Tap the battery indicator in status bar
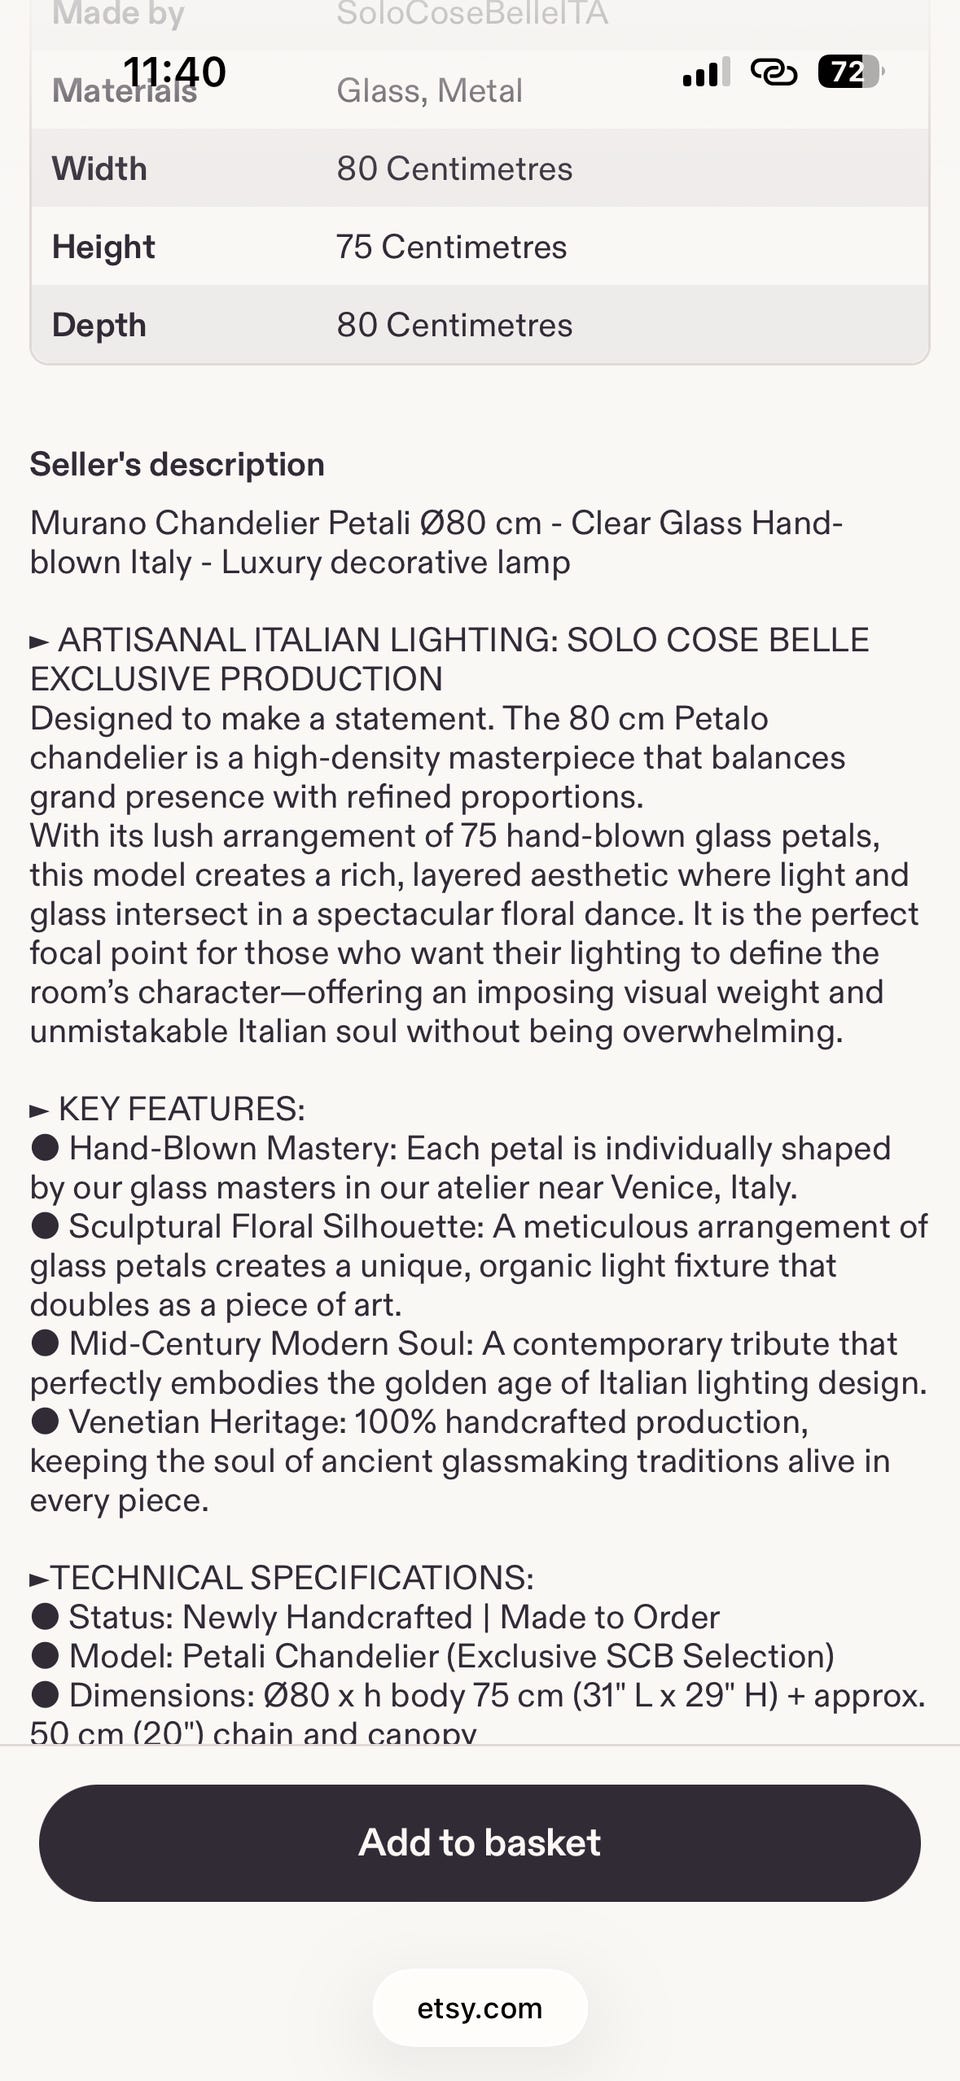The width and height of the screenshot is (960, 2081). (x=850, y=72)
